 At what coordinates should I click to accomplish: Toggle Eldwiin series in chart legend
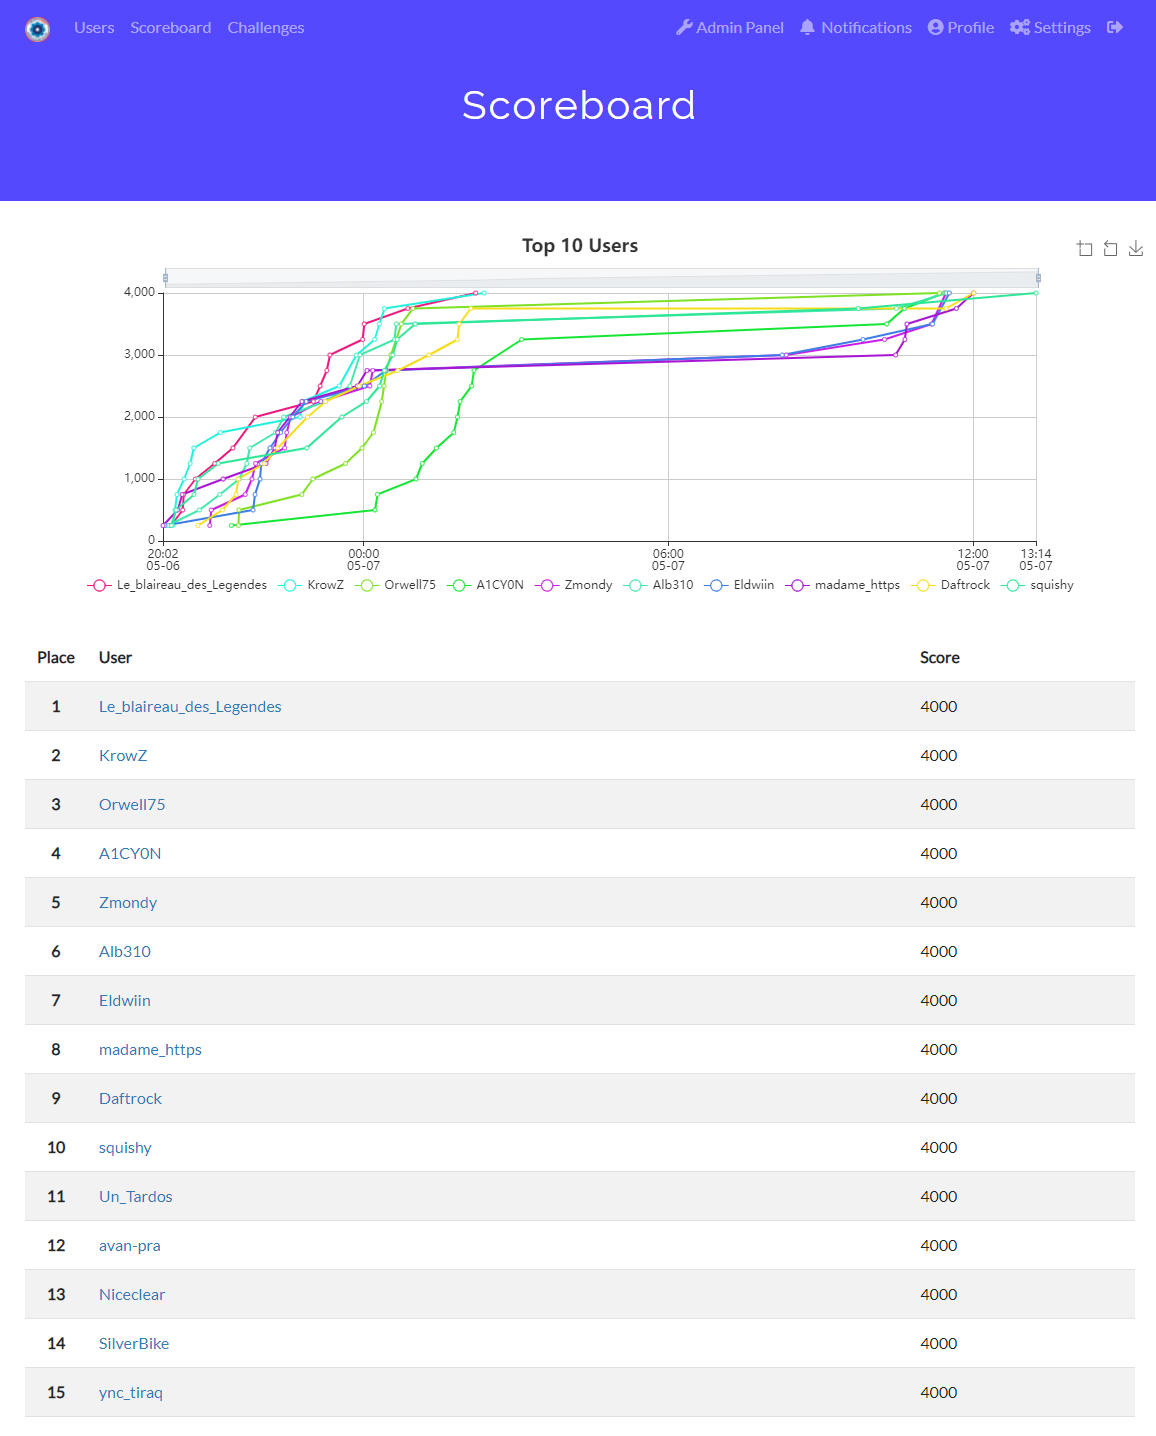(739, 585)
